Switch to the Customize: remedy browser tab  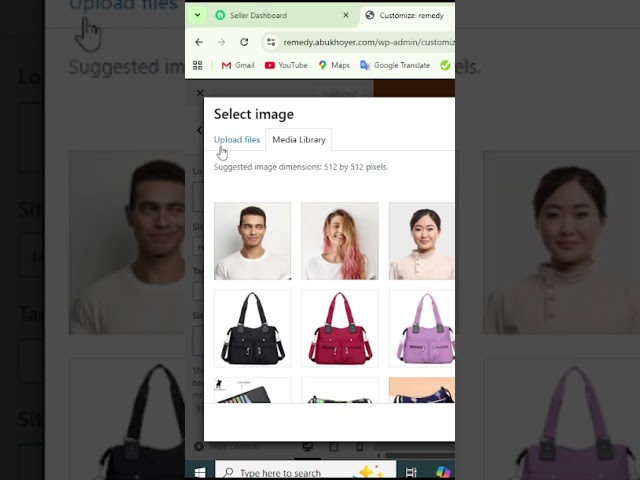pyautogui.click(x=406, y=16)
